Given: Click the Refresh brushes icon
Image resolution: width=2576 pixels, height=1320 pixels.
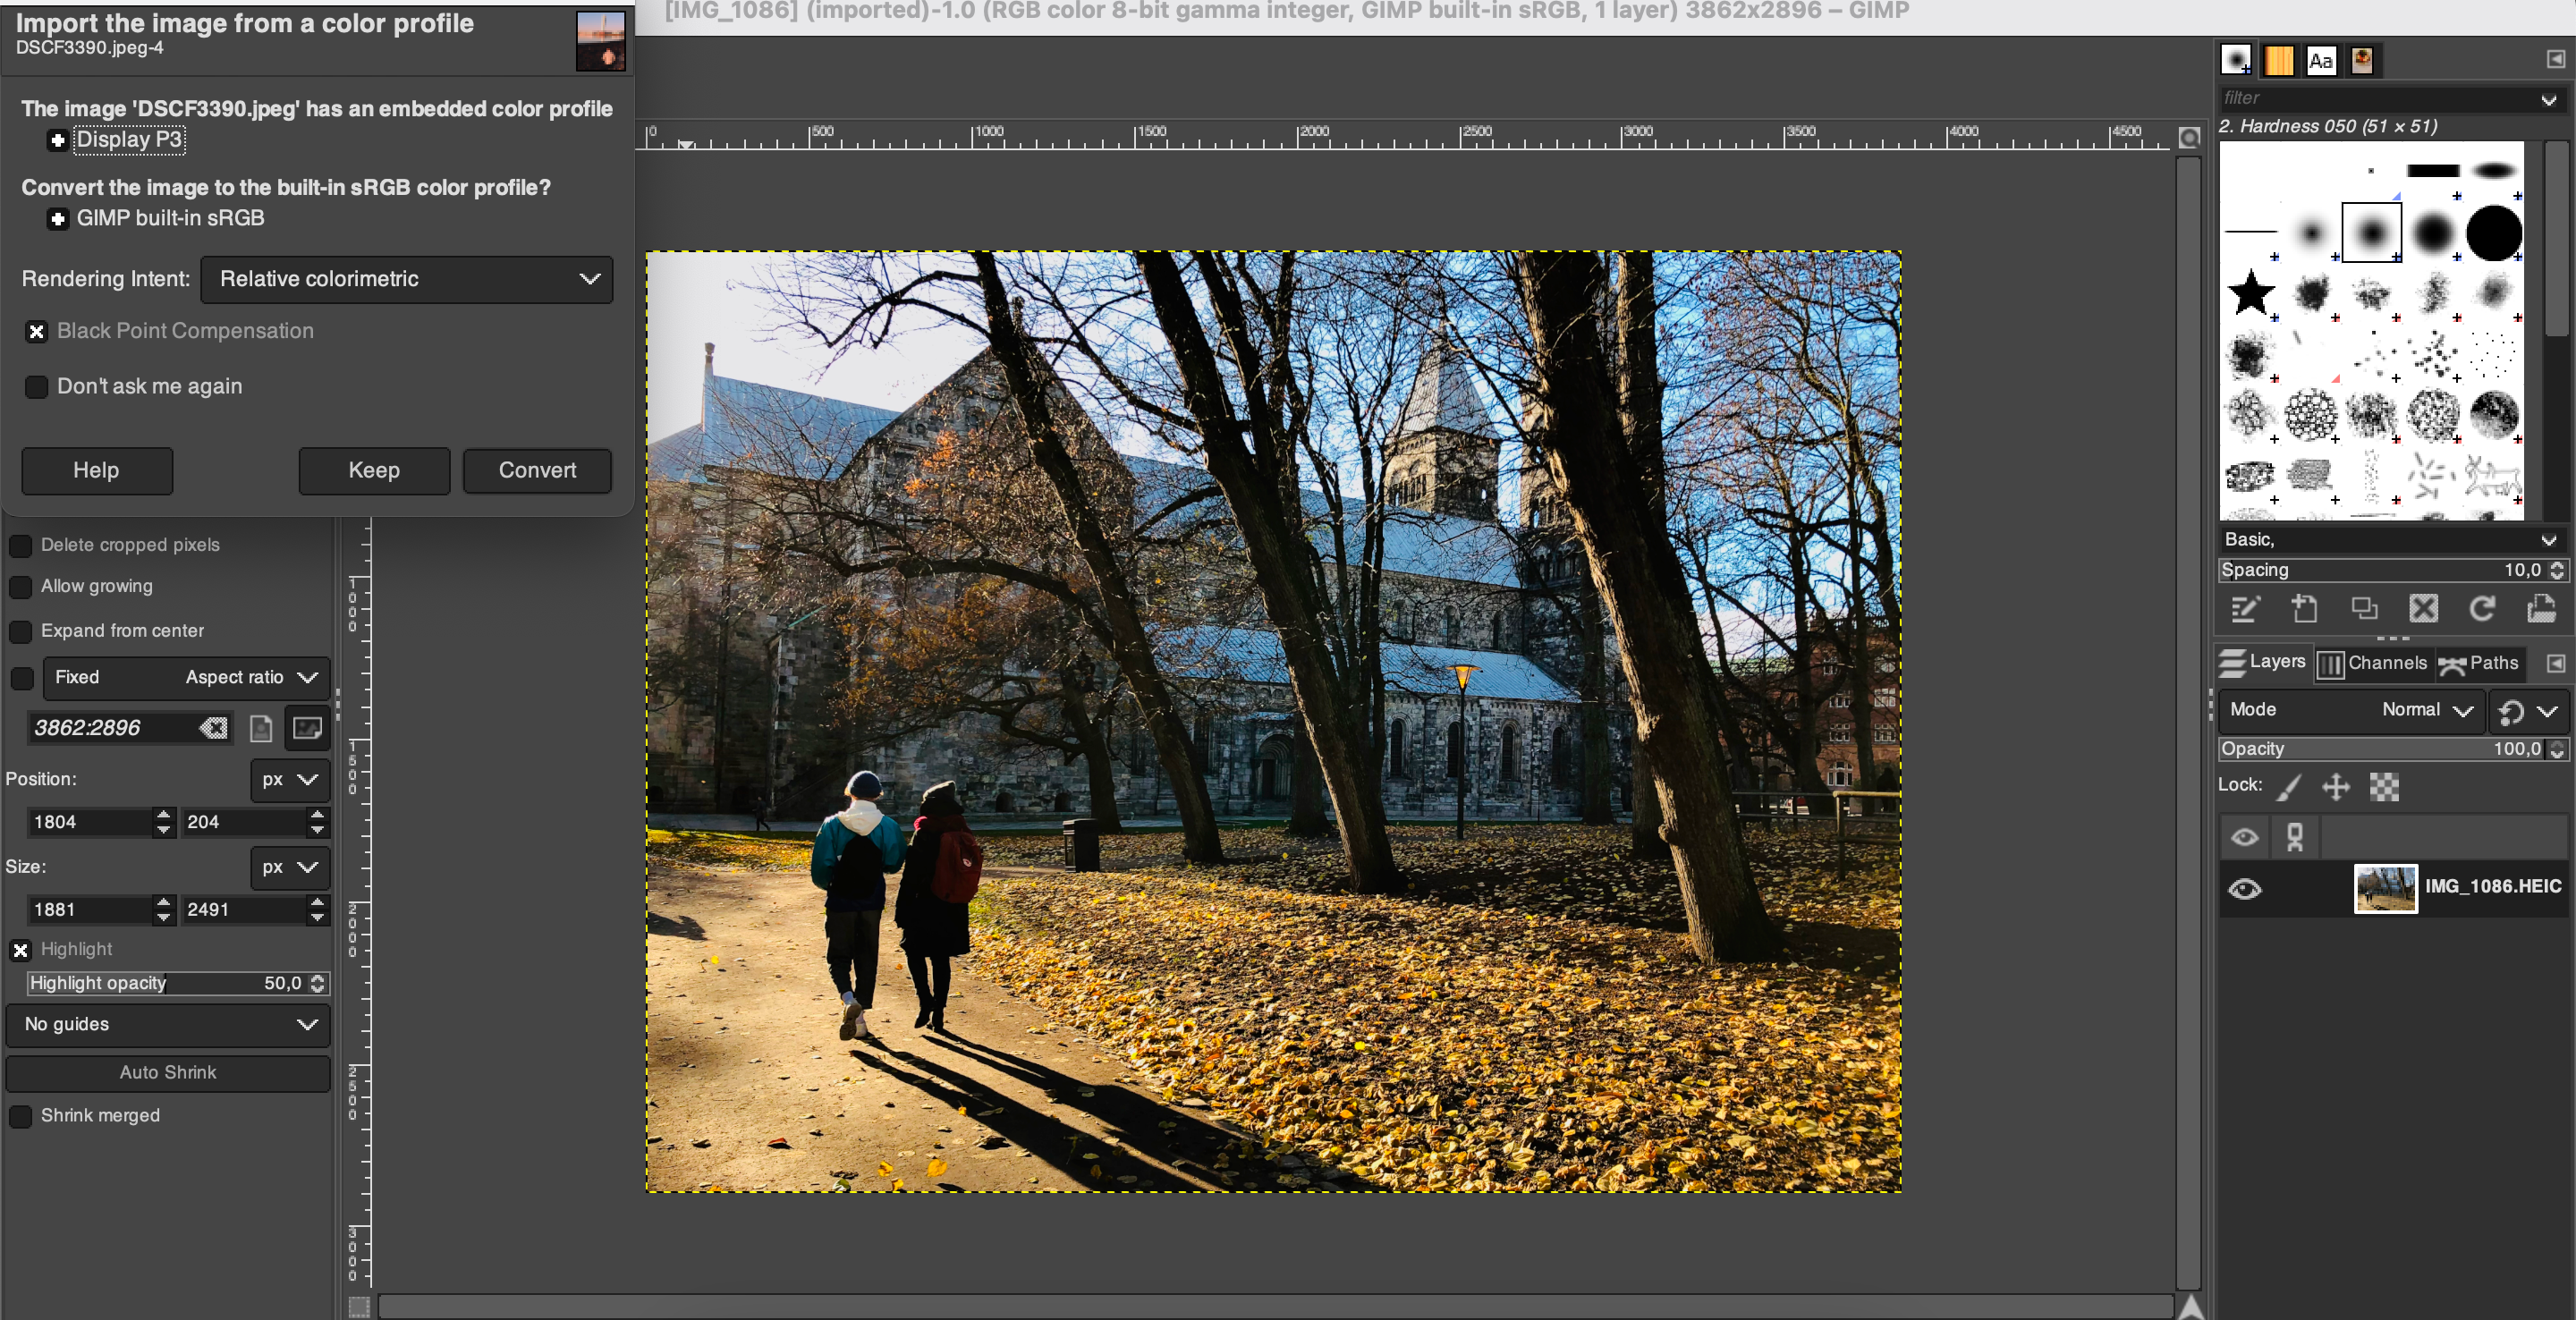Looking at the screenshot, I should click(2484, 609).
